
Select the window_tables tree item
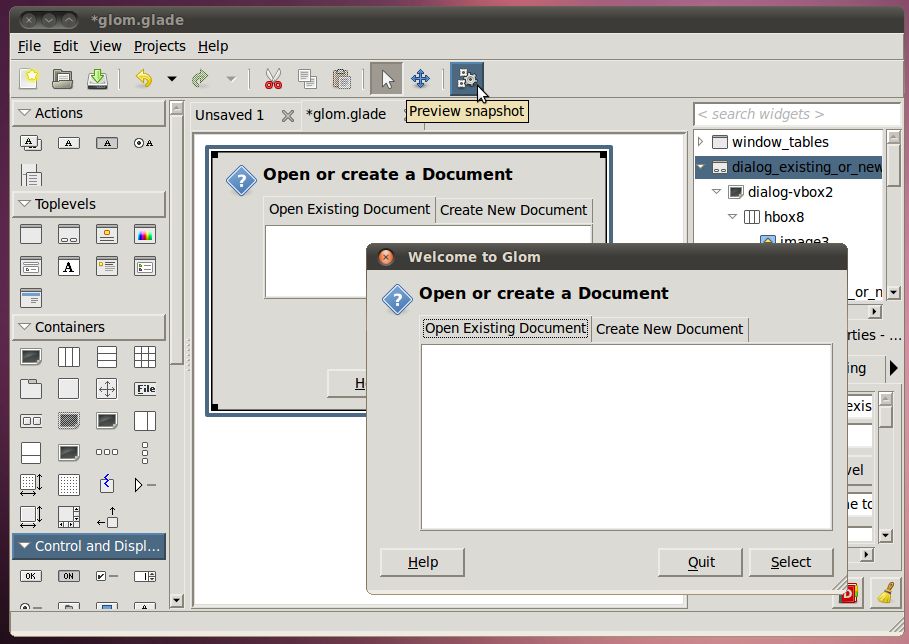point(780,141)
